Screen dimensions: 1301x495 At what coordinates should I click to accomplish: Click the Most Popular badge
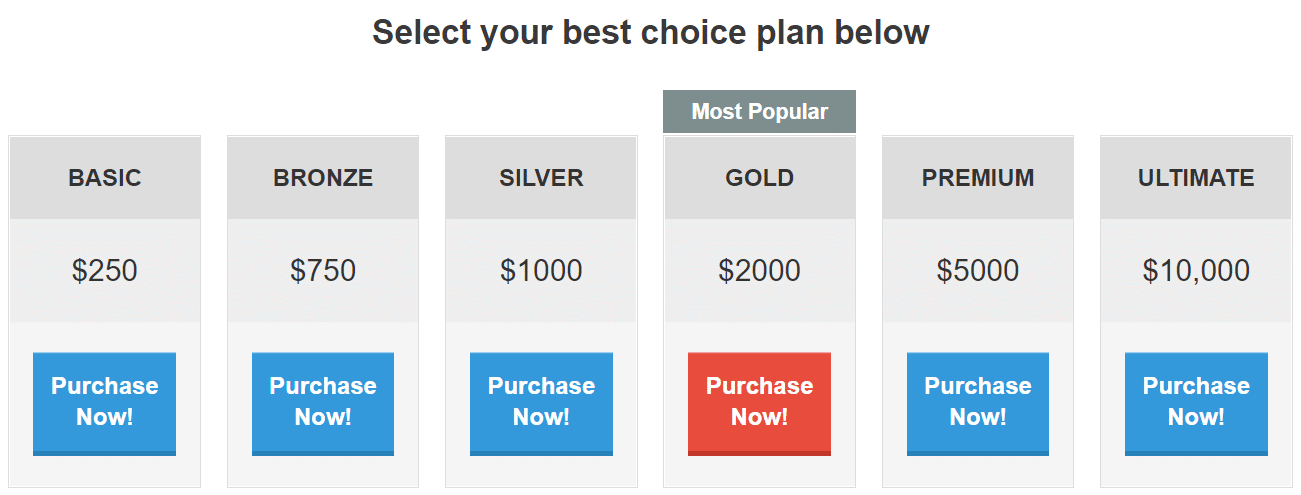760,111
